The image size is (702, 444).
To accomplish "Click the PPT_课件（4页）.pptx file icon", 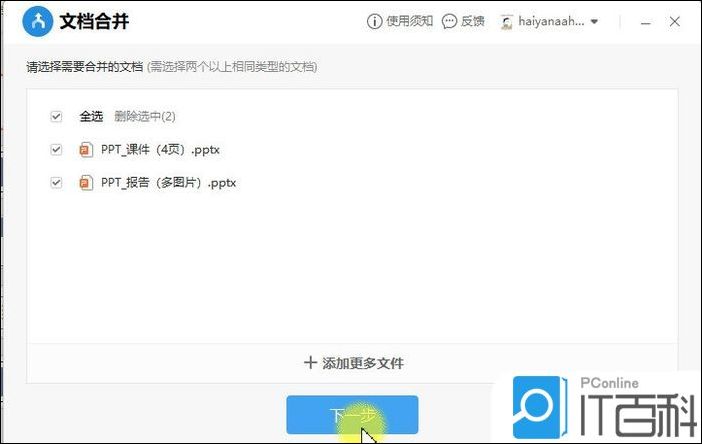I will point(86,149).
